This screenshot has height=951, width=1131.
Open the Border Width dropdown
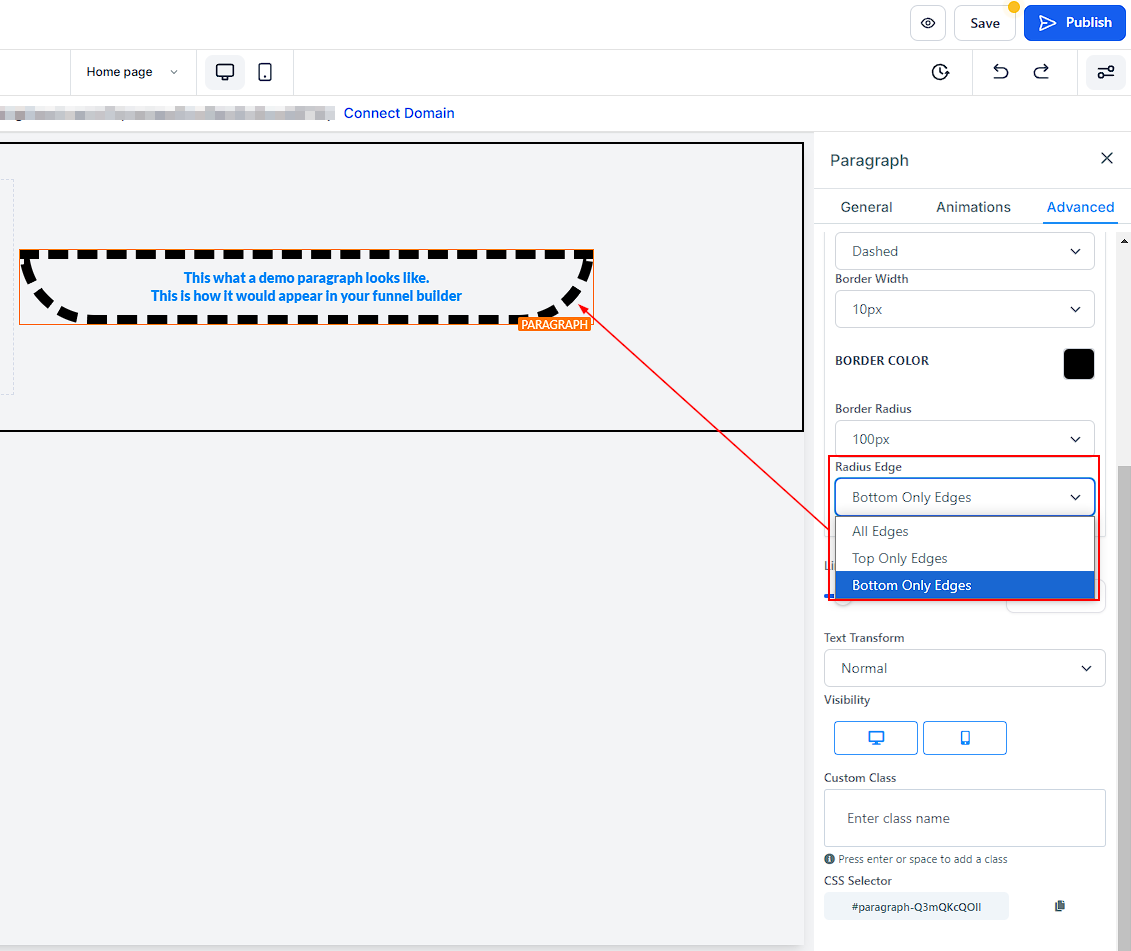(x=964, y=309)
